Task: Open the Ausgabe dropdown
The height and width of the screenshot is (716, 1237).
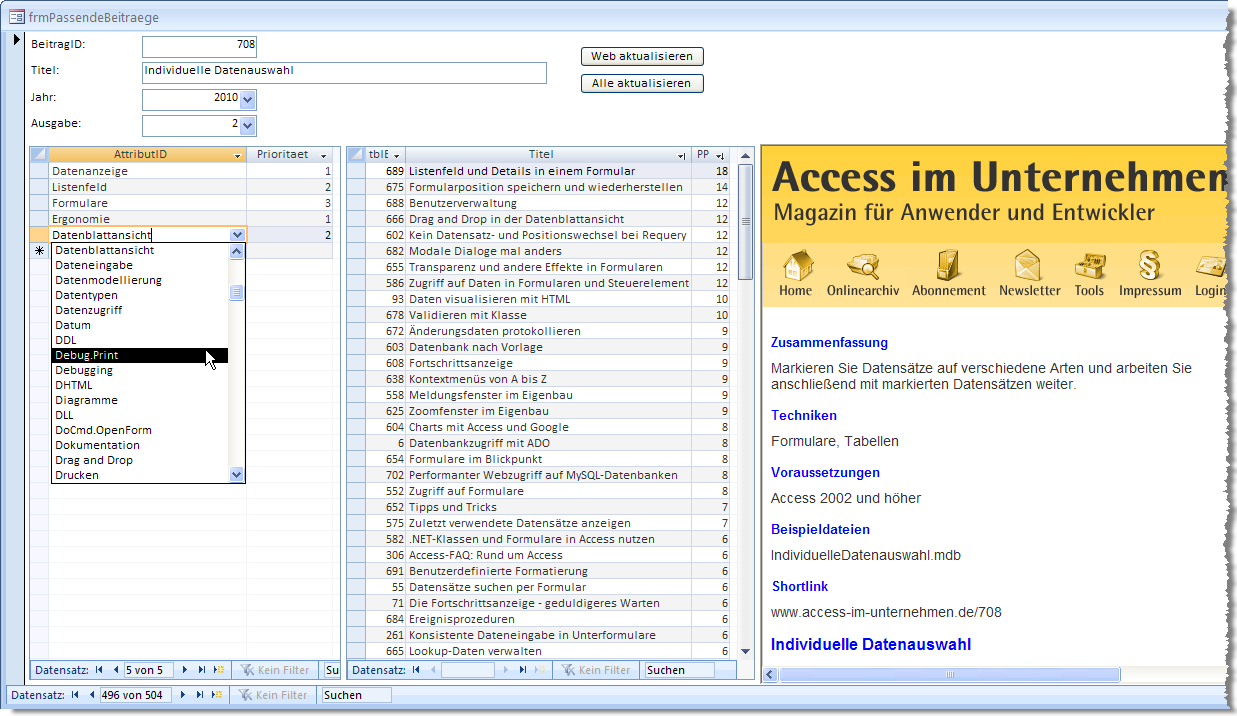Action: point(248,125)
